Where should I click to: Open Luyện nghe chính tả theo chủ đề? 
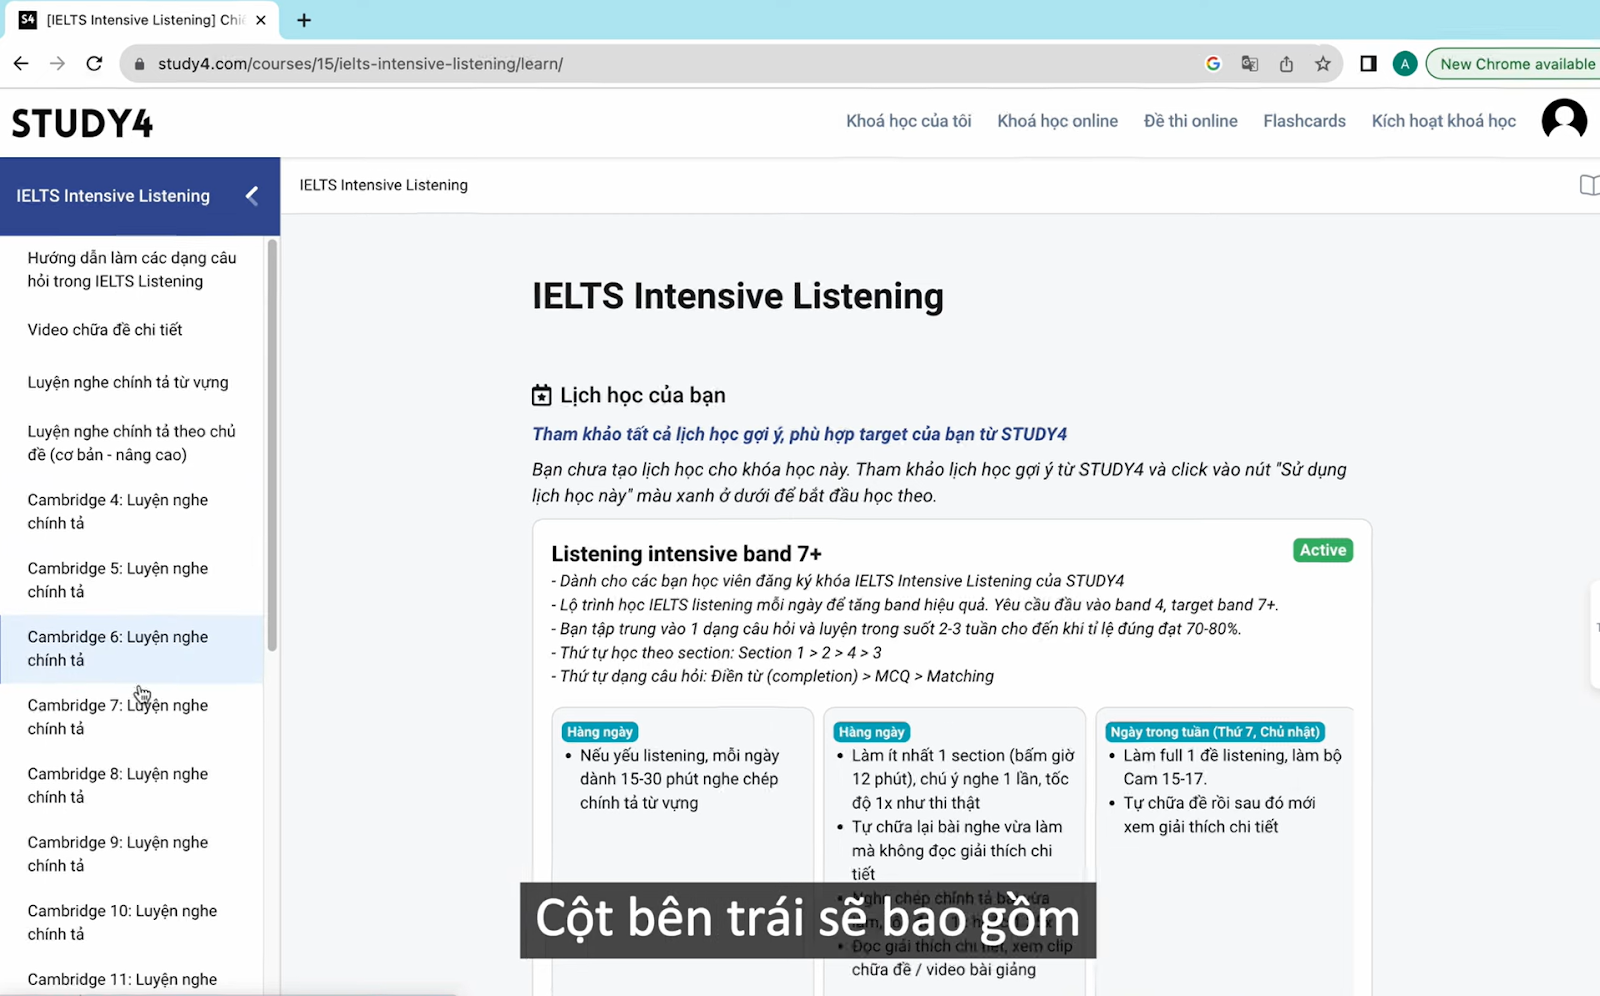coord(132,443)
